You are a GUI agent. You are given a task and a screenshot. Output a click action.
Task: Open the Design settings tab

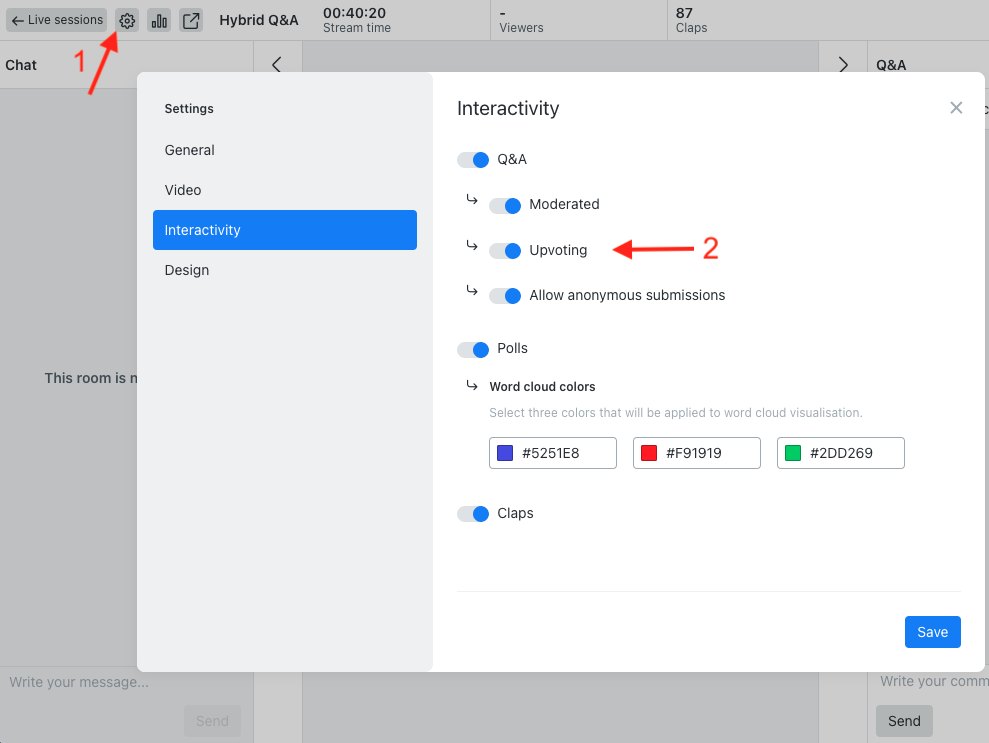pos(285,270)
